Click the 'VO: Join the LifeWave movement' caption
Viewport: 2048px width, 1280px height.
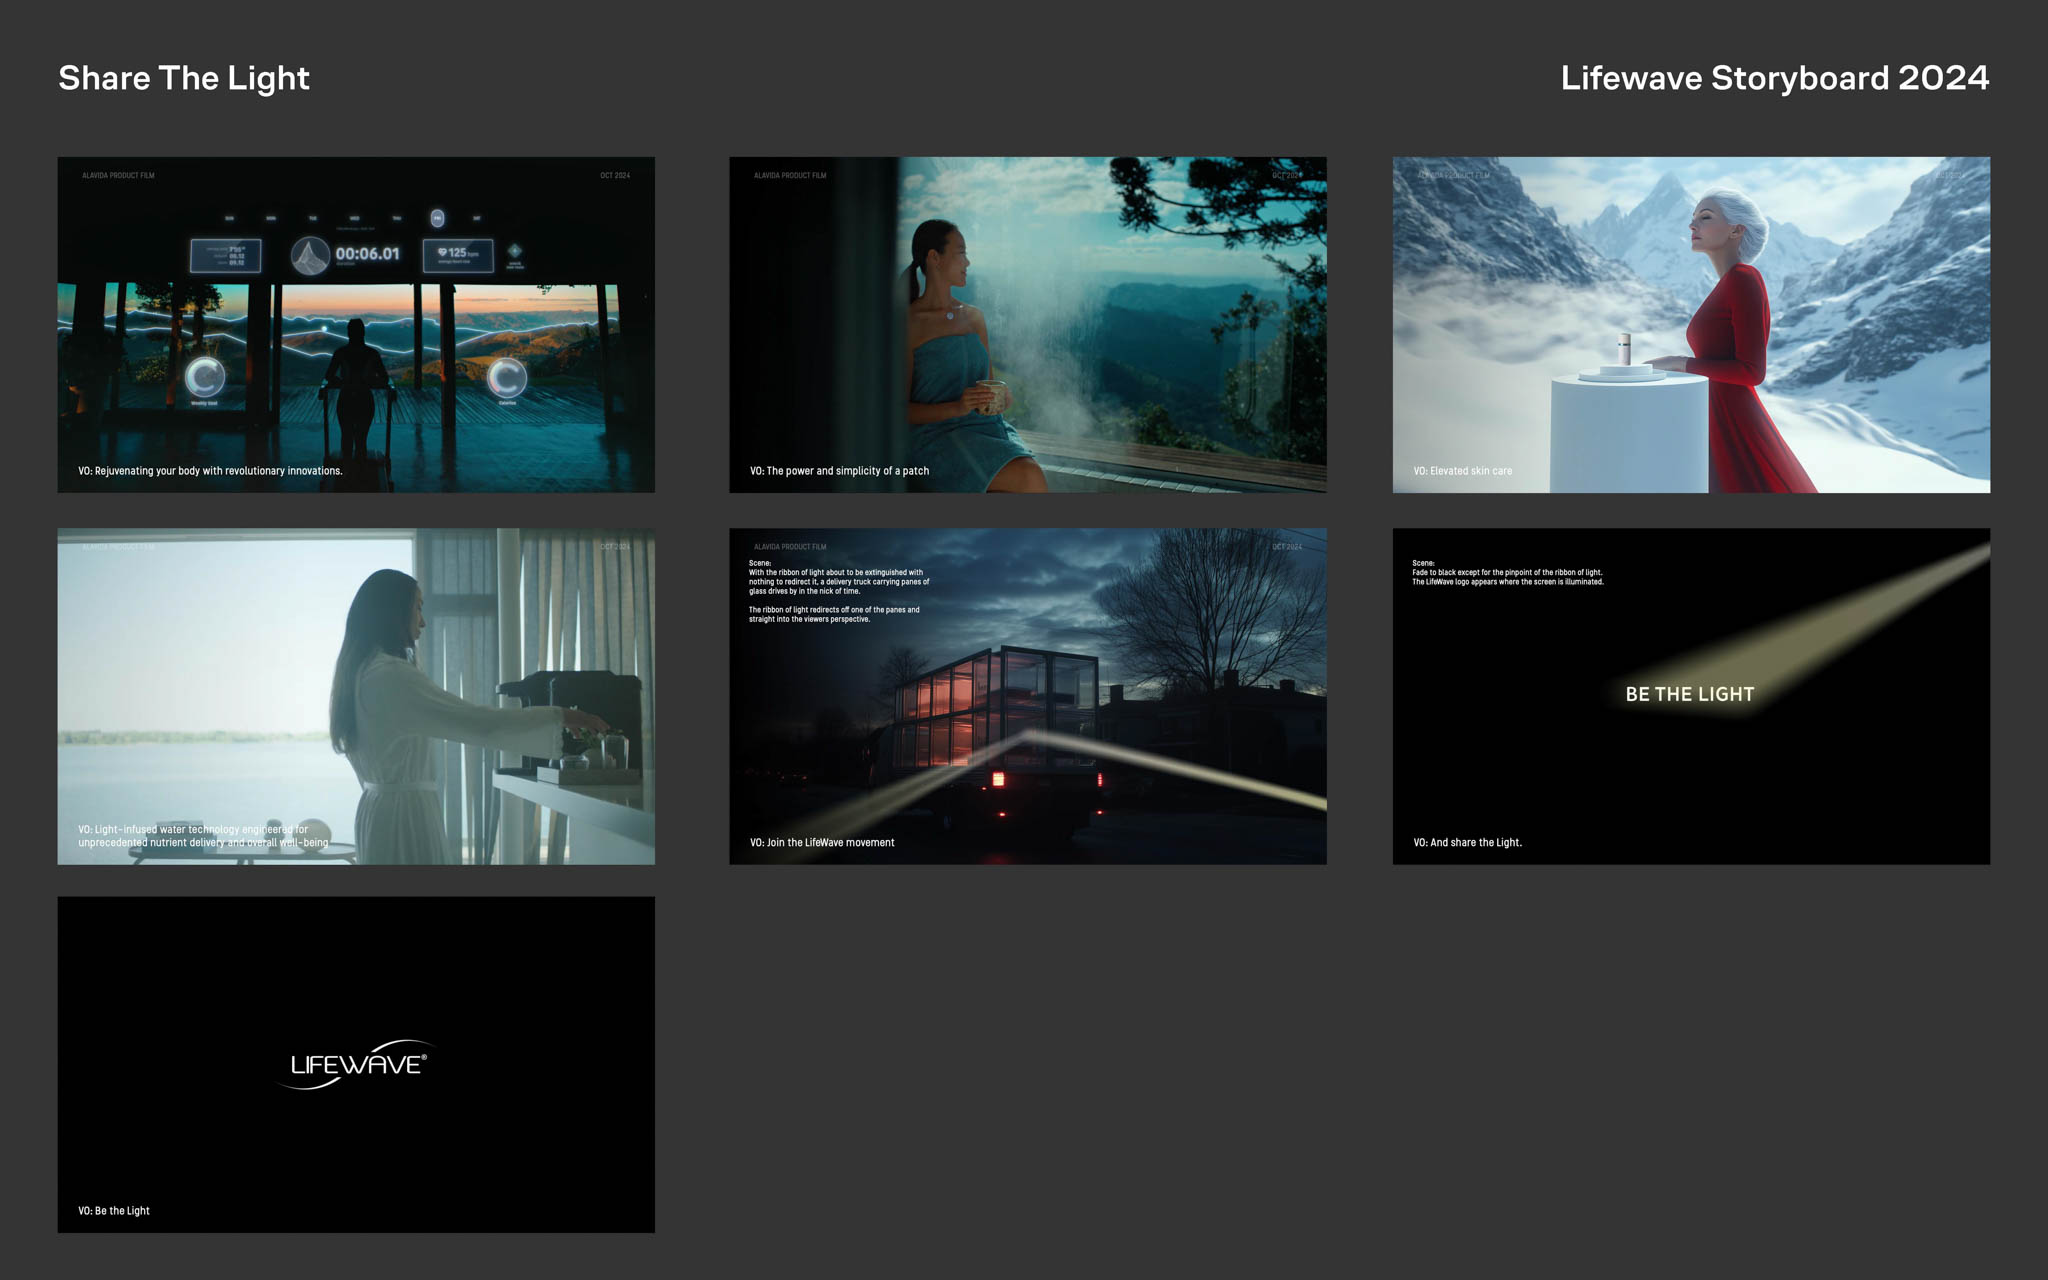point(822,842)
